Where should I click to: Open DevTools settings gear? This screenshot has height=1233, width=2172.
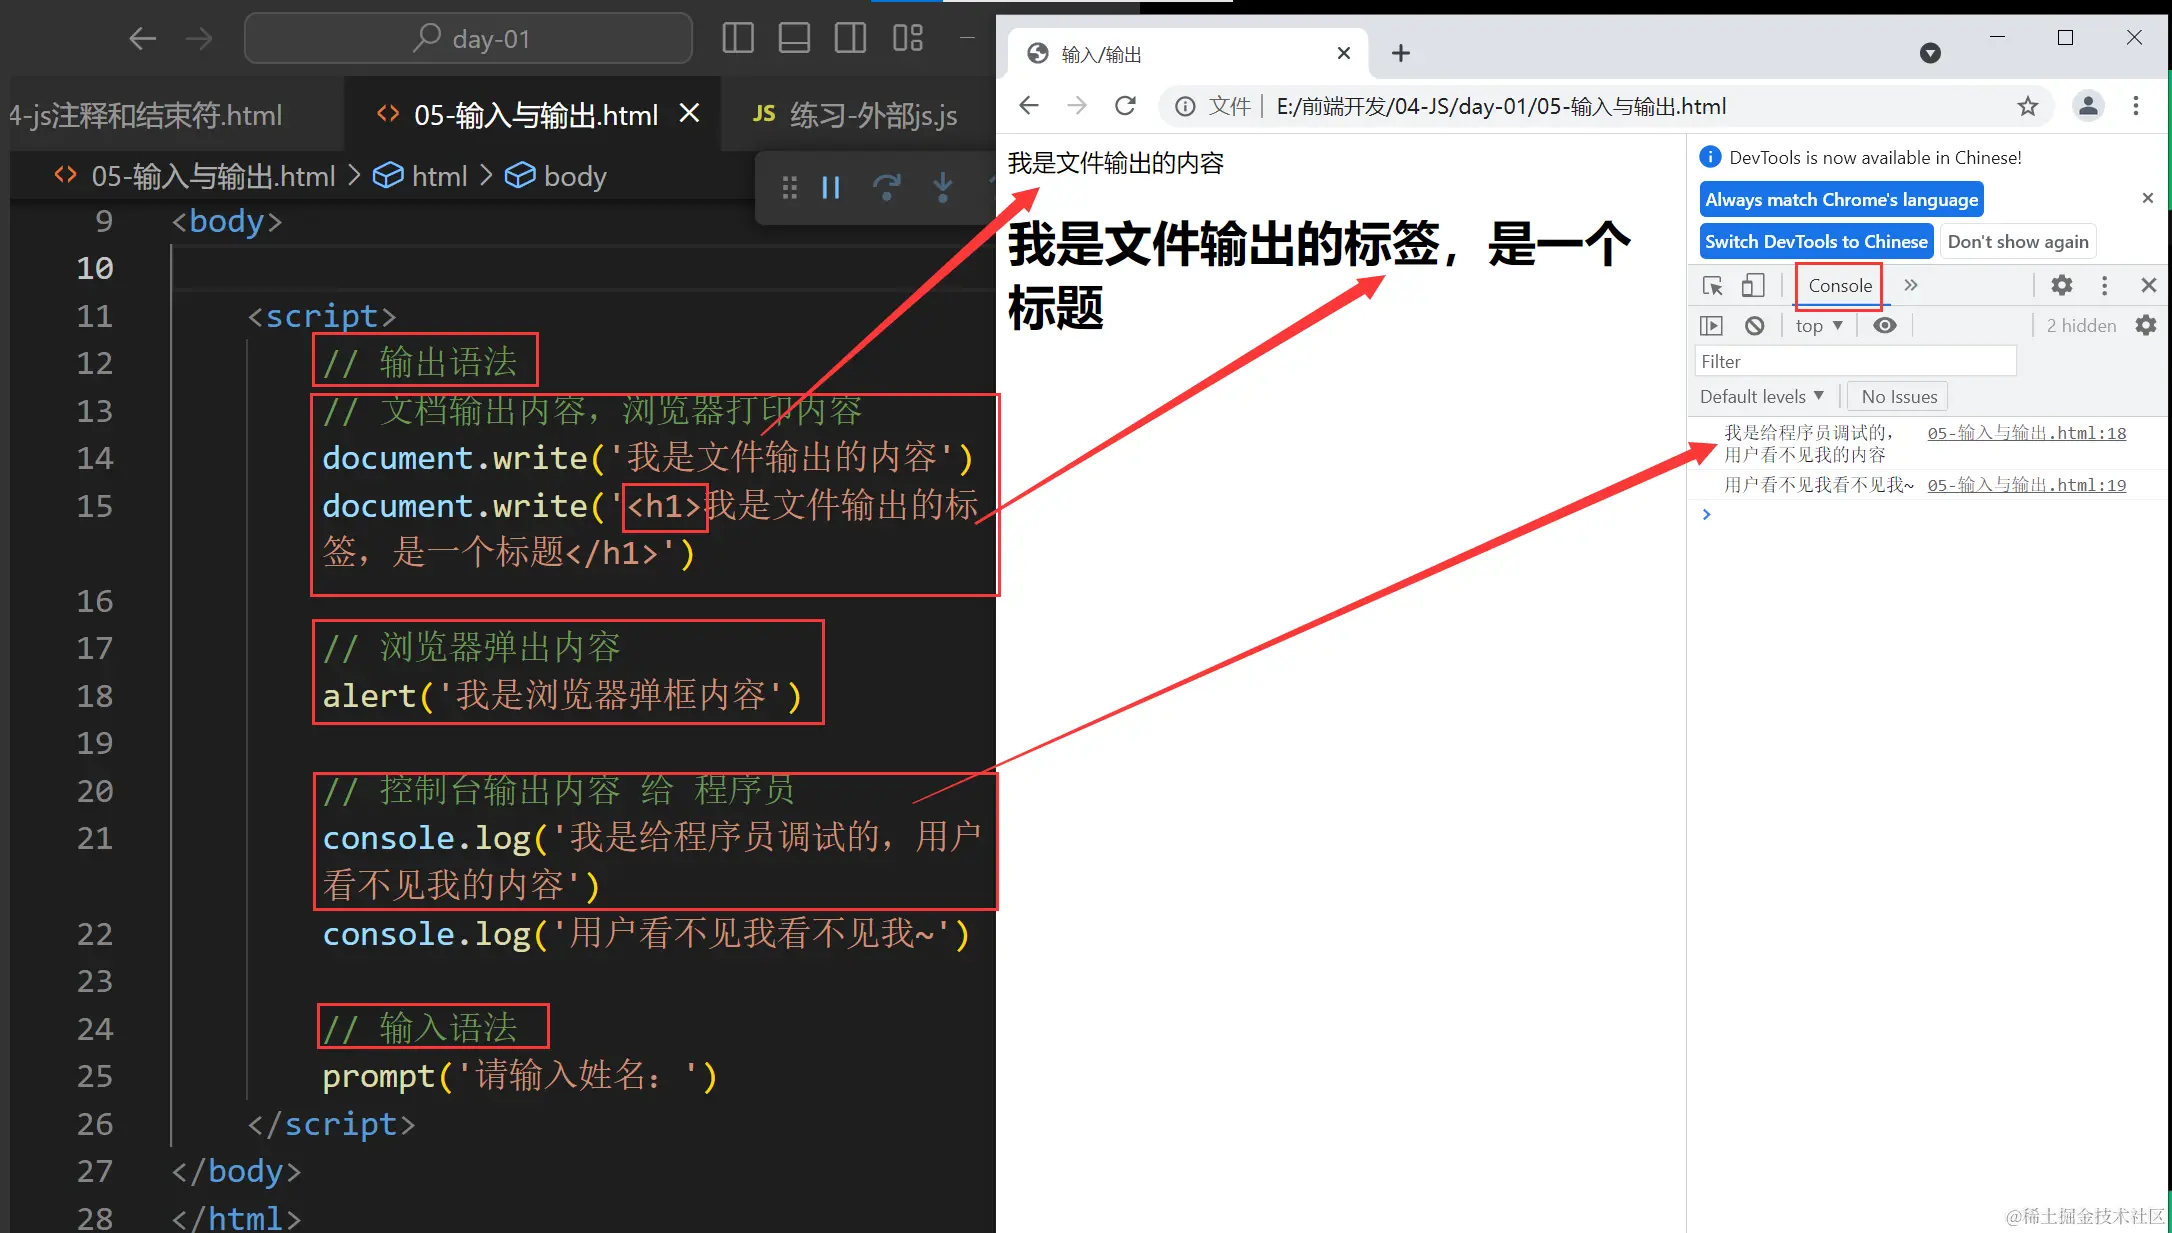(2062, 286)
